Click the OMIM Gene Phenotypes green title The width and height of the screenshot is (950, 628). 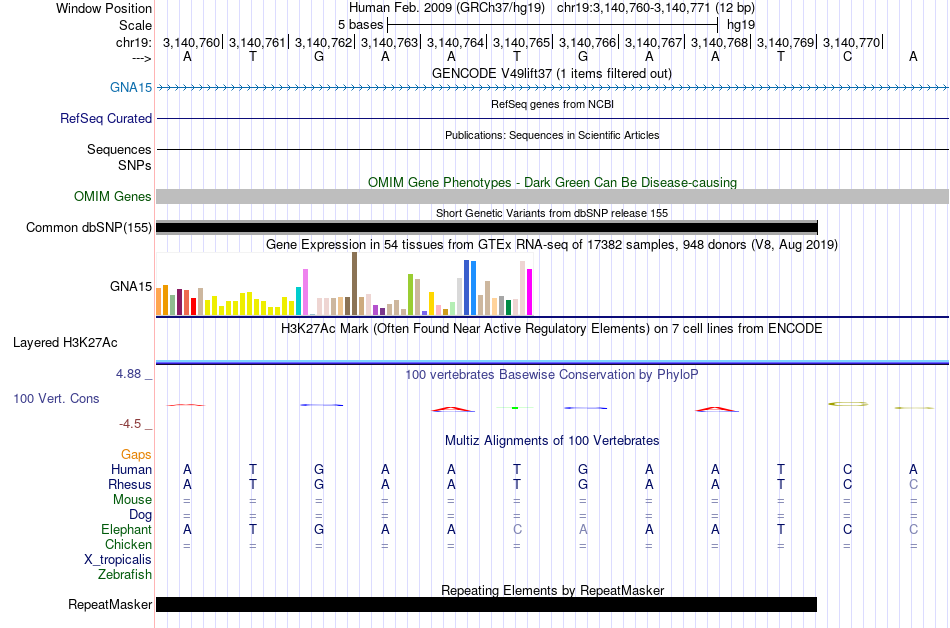(x=553, y=182)
